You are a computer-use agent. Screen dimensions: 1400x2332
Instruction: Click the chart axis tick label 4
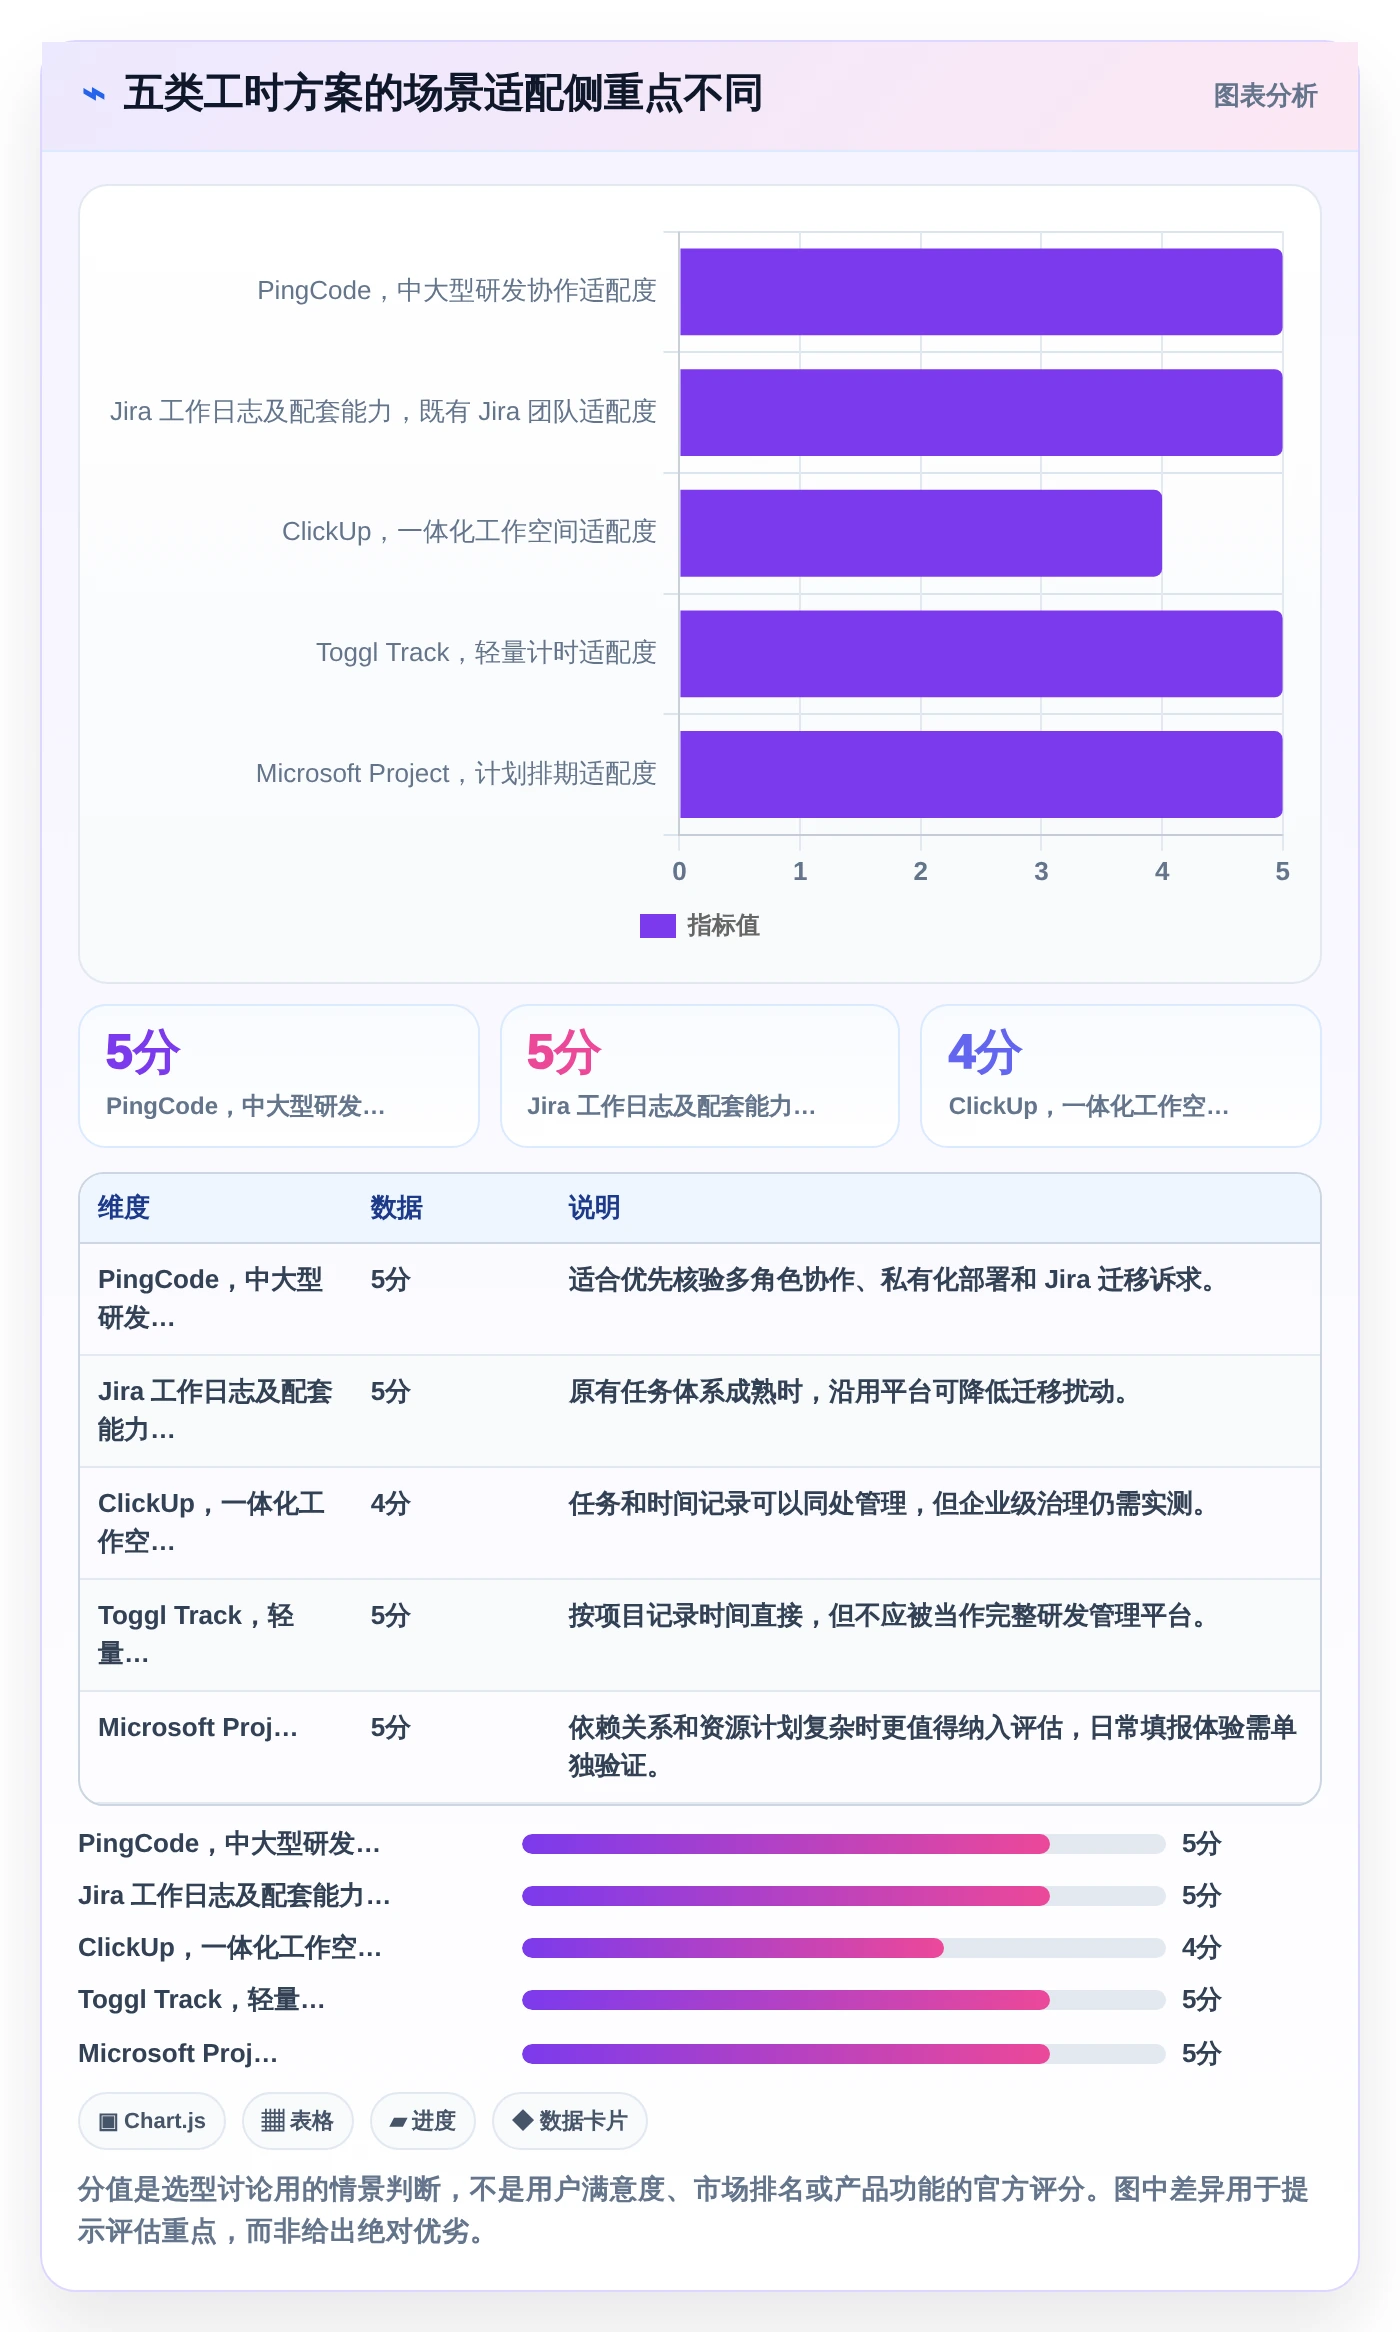1162,872
